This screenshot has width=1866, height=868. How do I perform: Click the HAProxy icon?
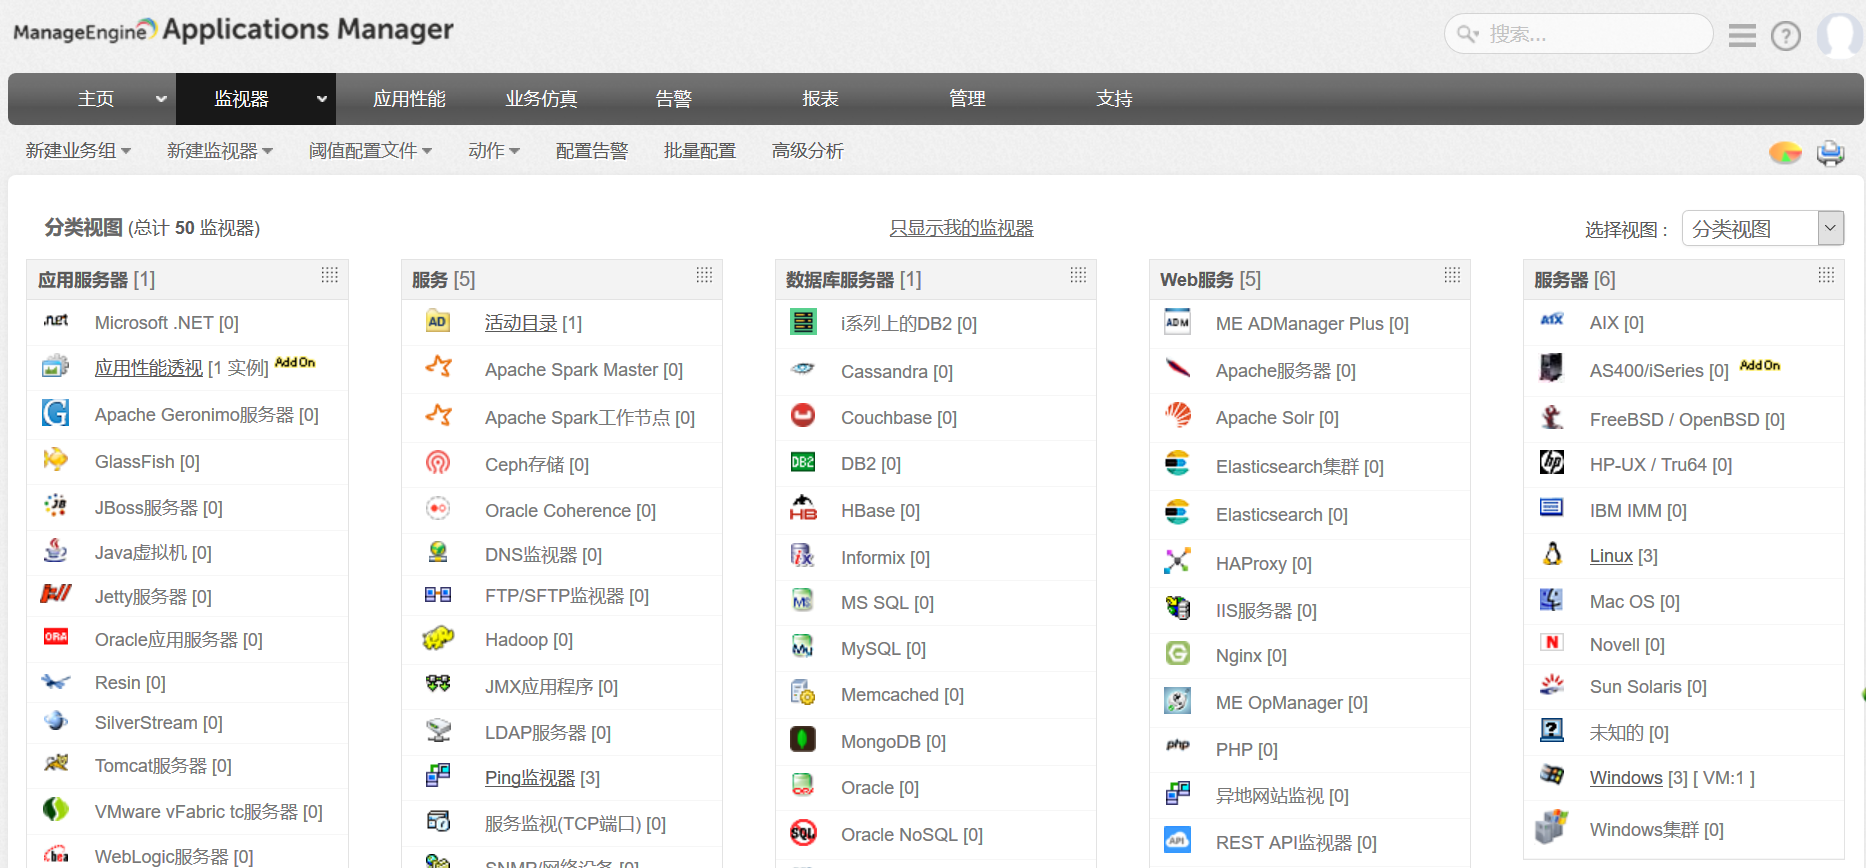click(1178, 561)
